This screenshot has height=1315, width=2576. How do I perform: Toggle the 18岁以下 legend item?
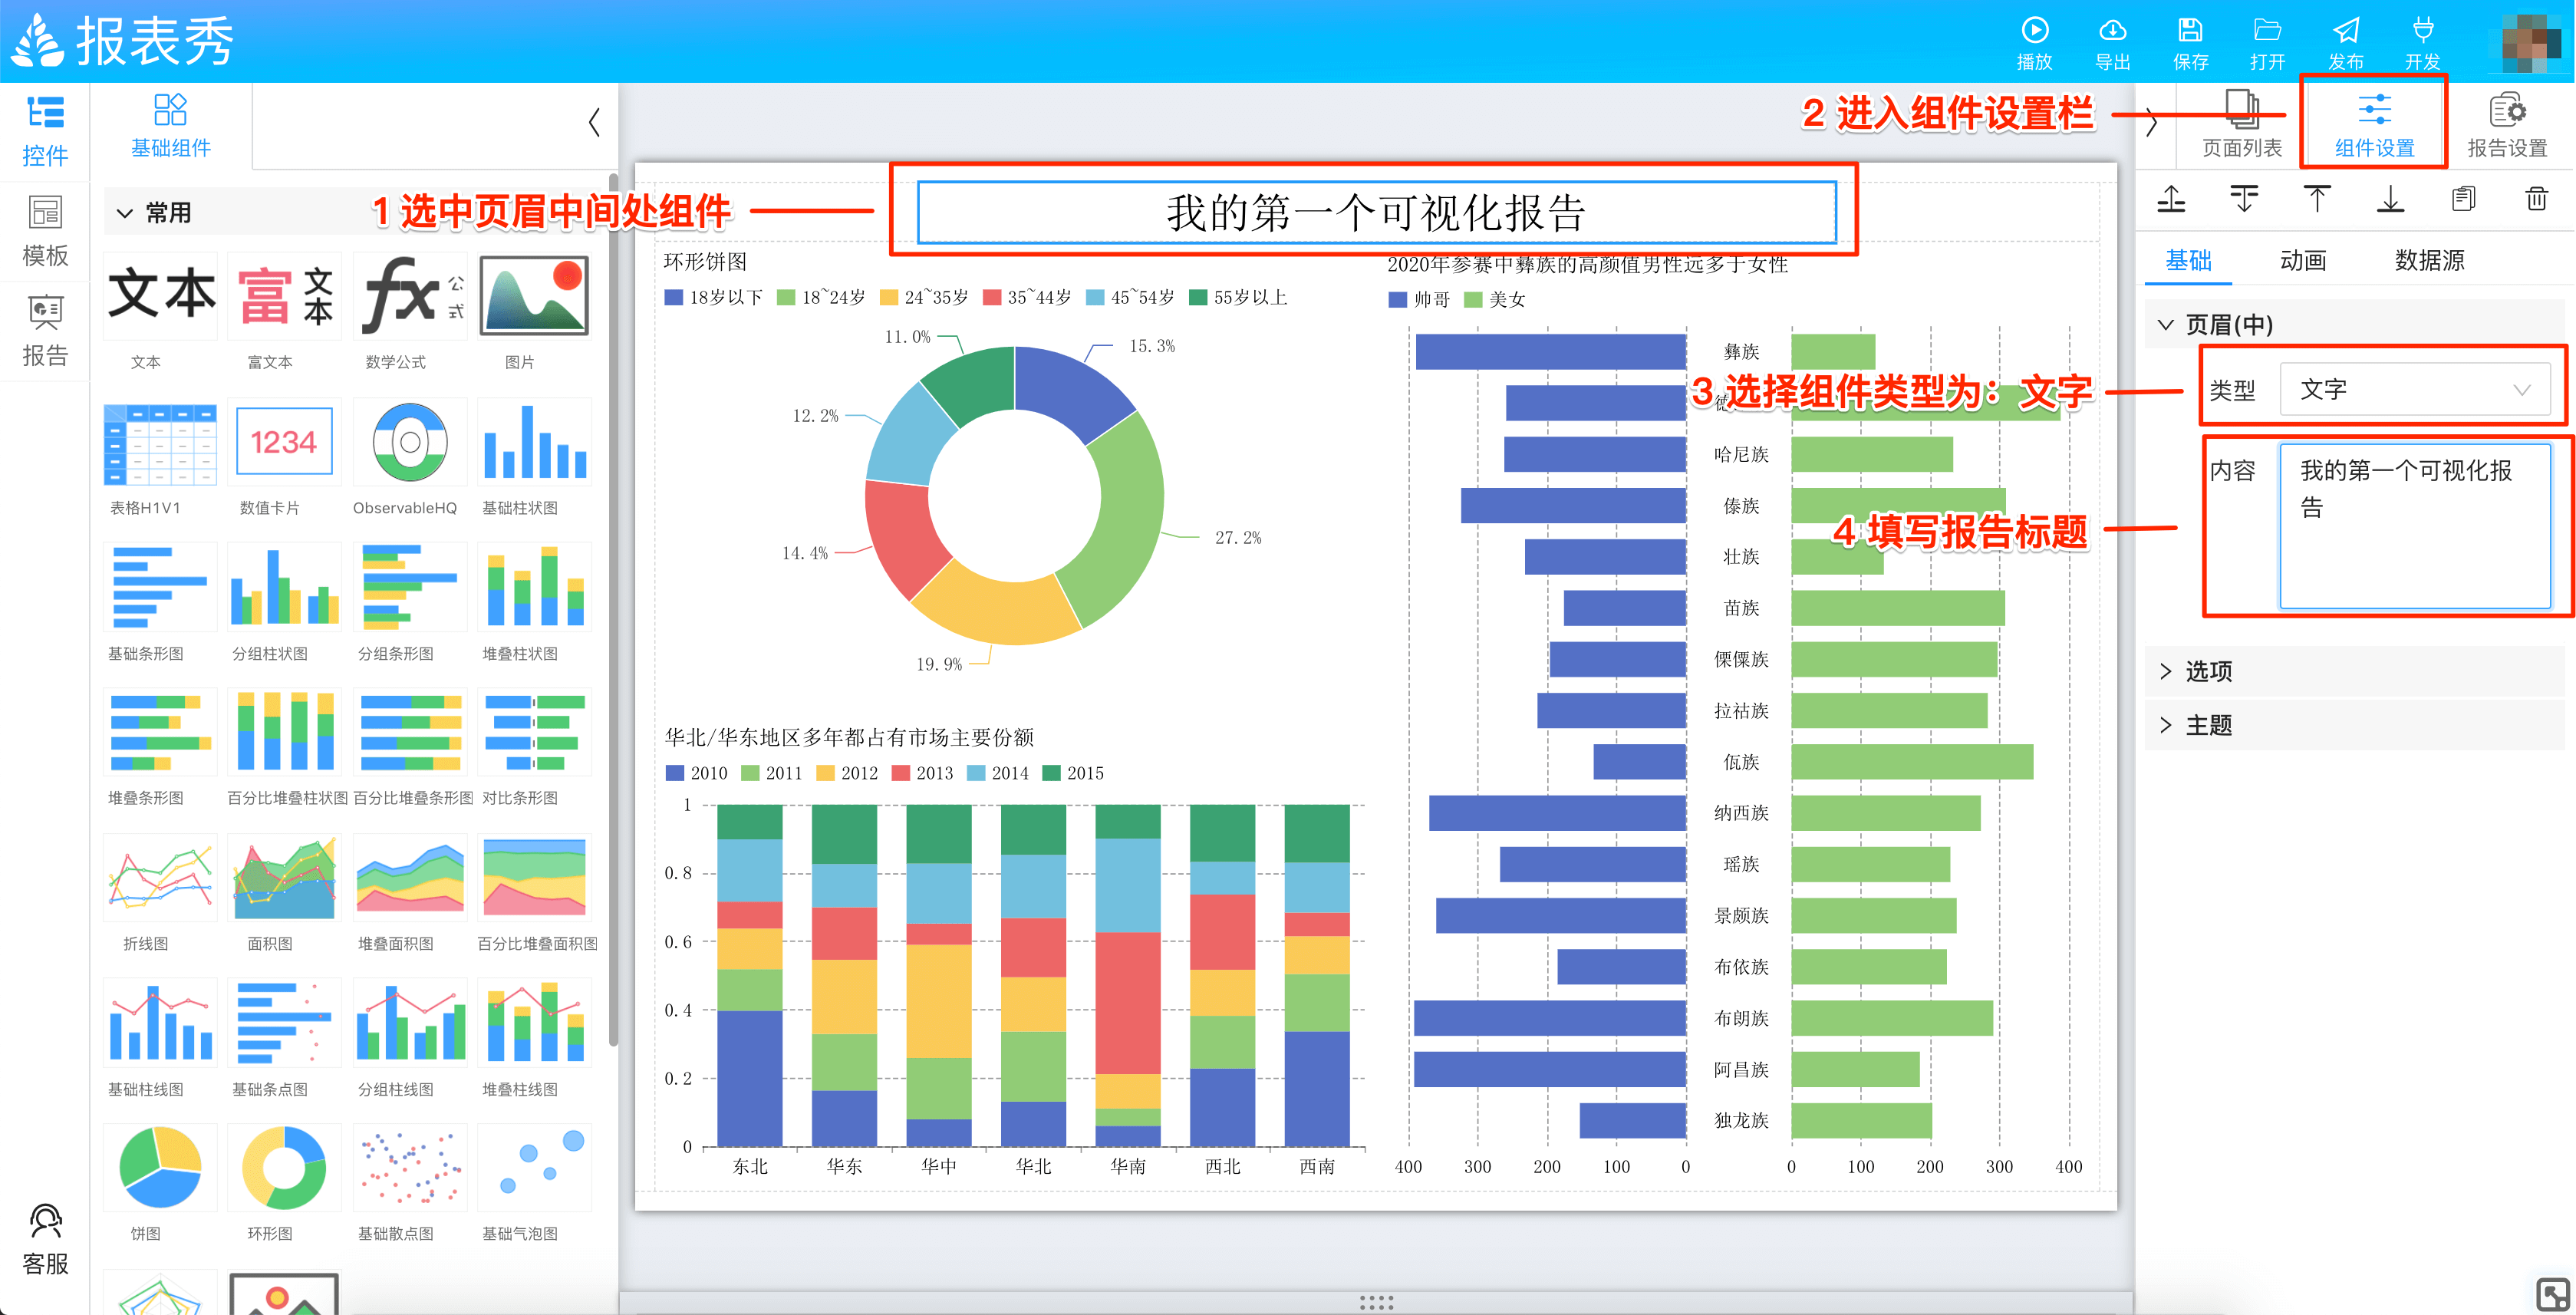point(714,297)
